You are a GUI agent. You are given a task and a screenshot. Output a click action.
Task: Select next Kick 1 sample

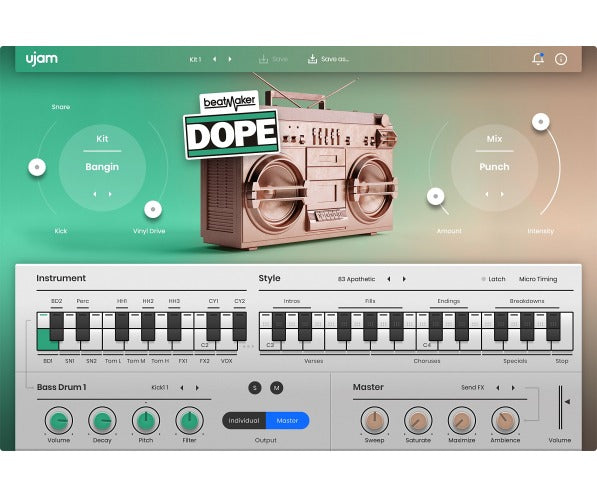(x=197, y=388)
